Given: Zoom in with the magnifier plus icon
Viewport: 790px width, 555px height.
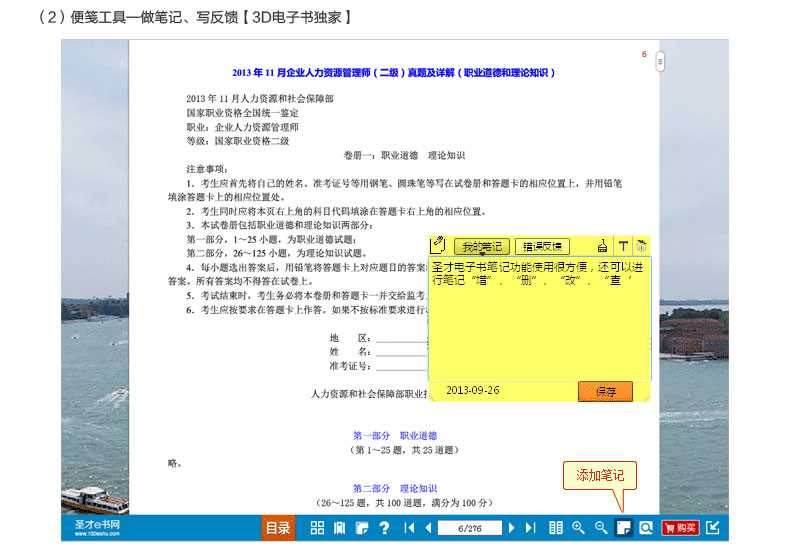Looking at the screenshot, I should (x=578, y=528).
